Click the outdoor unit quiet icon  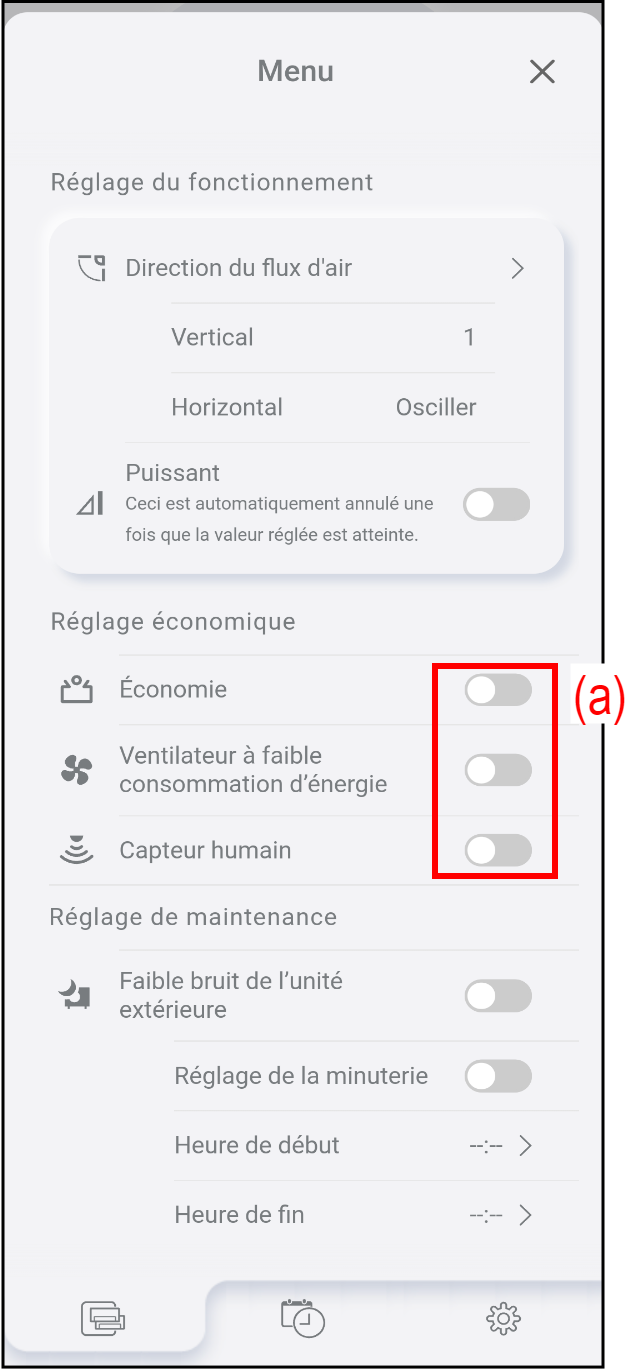coord(76,995)
